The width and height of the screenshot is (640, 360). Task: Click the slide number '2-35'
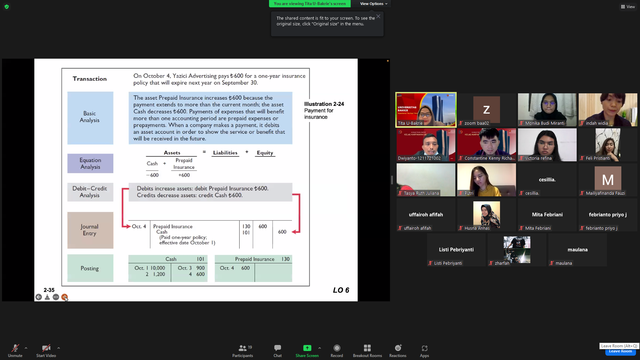tap(49, 290)
